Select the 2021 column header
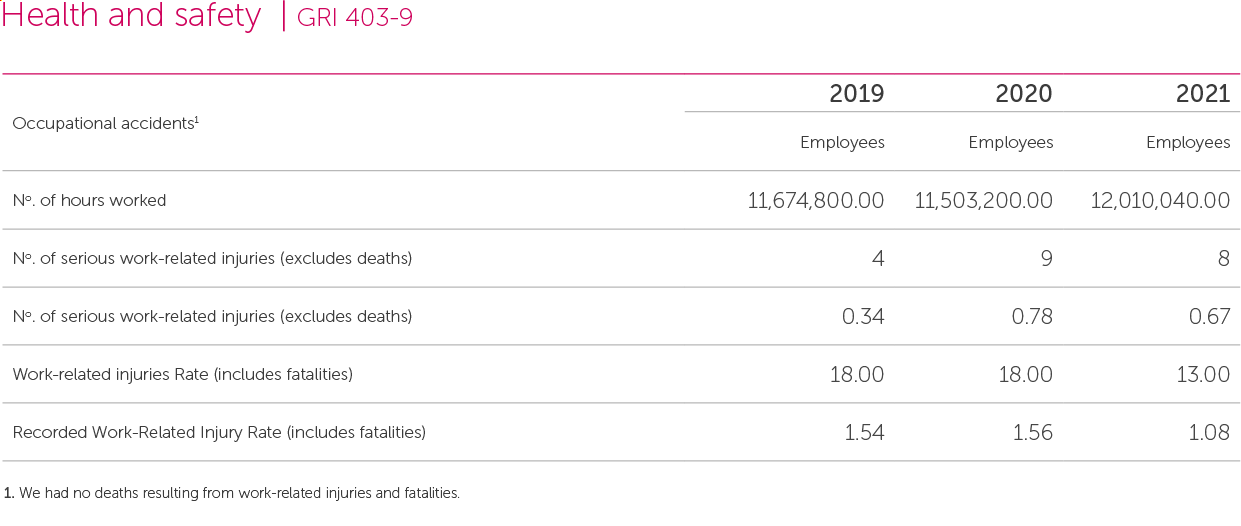 (1203, 94)
